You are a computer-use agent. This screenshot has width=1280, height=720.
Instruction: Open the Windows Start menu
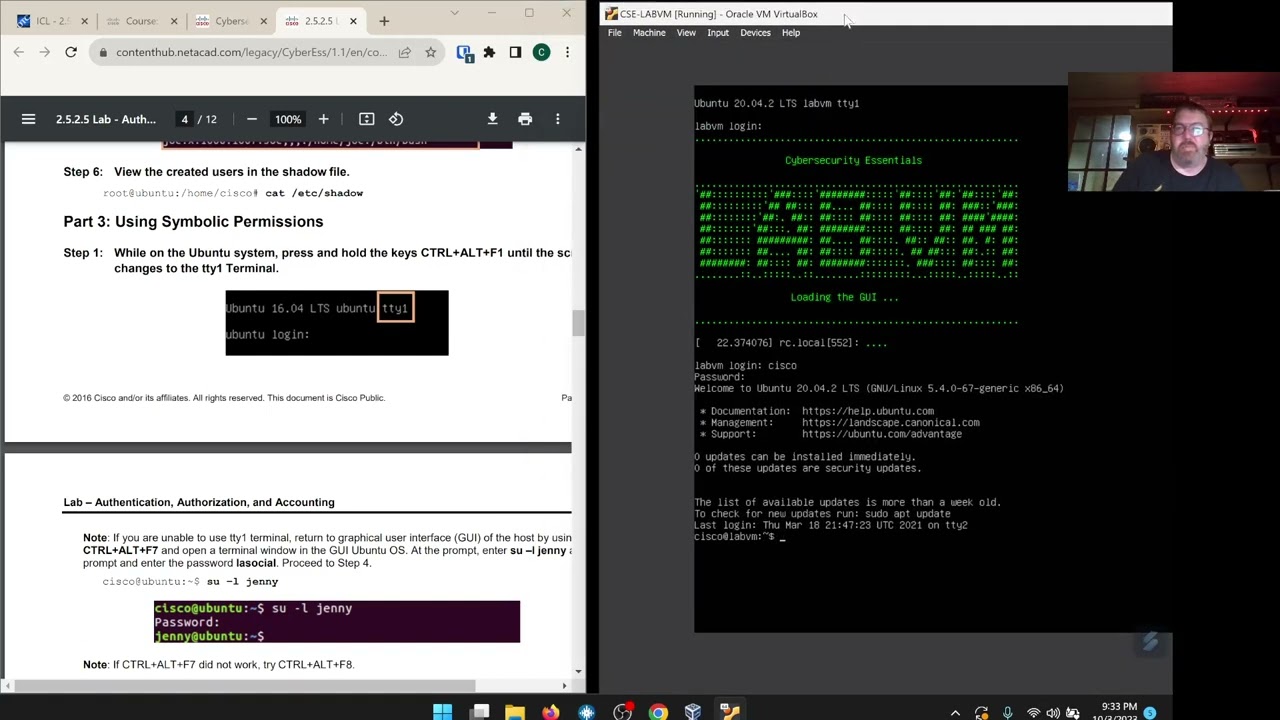(x=442, y=712)
